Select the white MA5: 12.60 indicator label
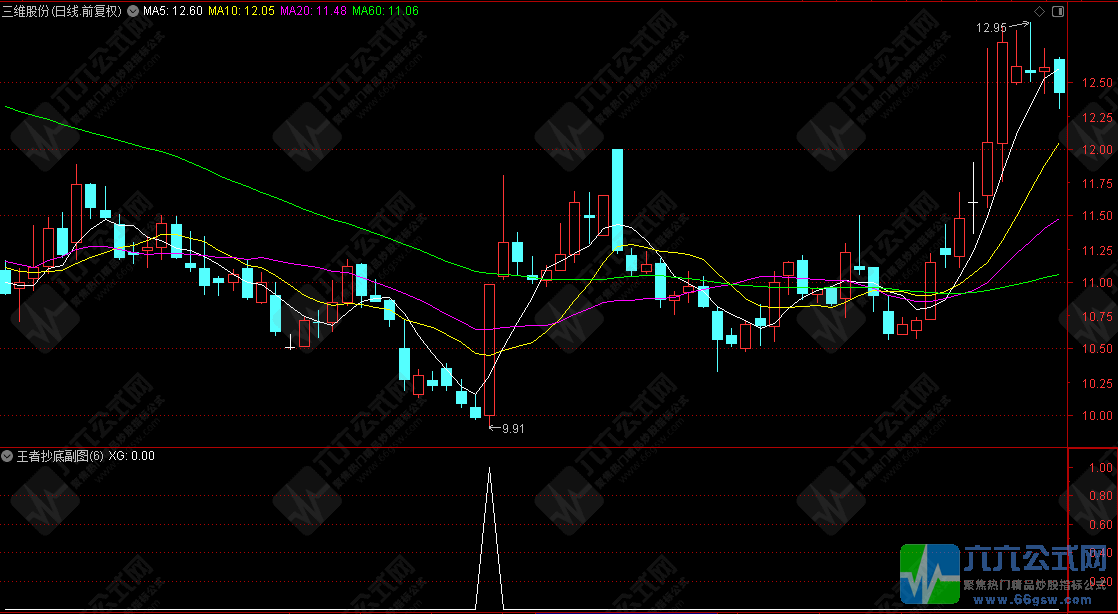Viewport: 1118px width, 614px height. point(172,12)
